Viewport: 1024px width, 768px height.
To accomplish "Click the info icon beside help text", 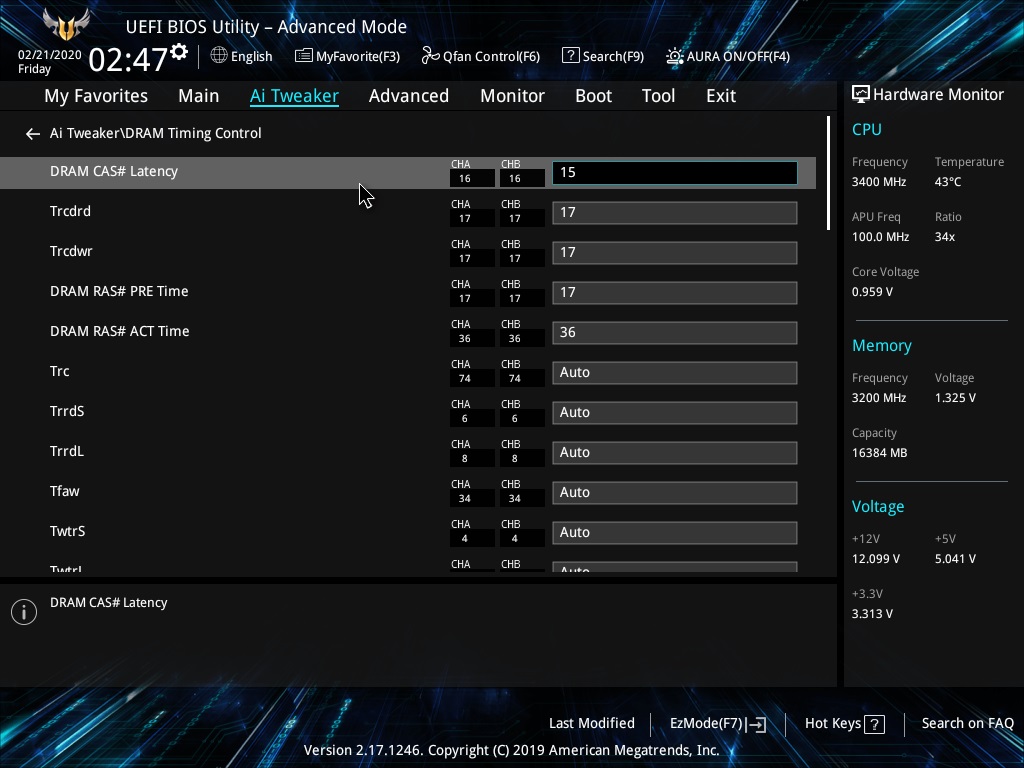I will coord(24,612).
